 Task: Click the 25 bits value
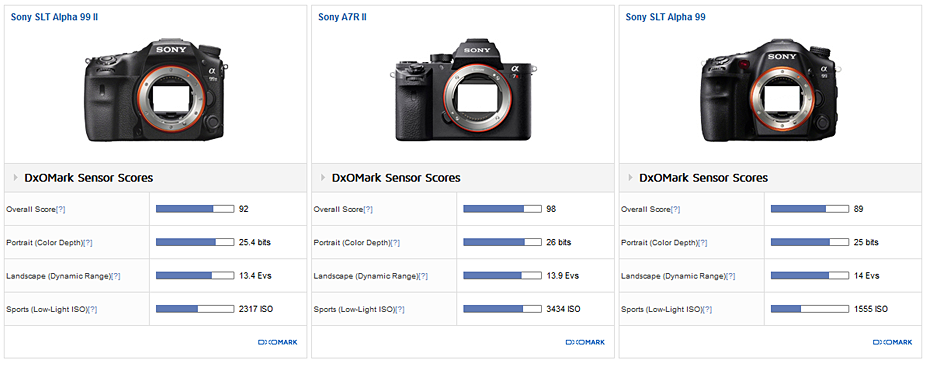(866, 242)
